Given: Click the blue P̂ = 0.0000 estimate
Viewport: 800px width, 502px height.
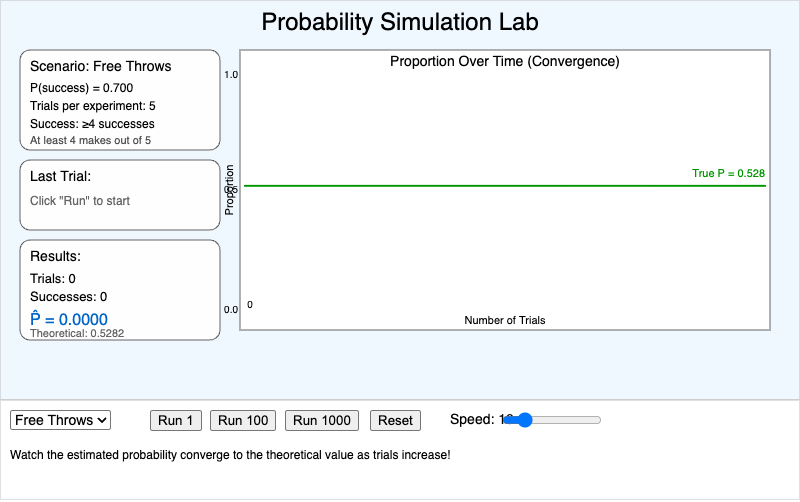Looking at the screenshot, I should (69, 319).
